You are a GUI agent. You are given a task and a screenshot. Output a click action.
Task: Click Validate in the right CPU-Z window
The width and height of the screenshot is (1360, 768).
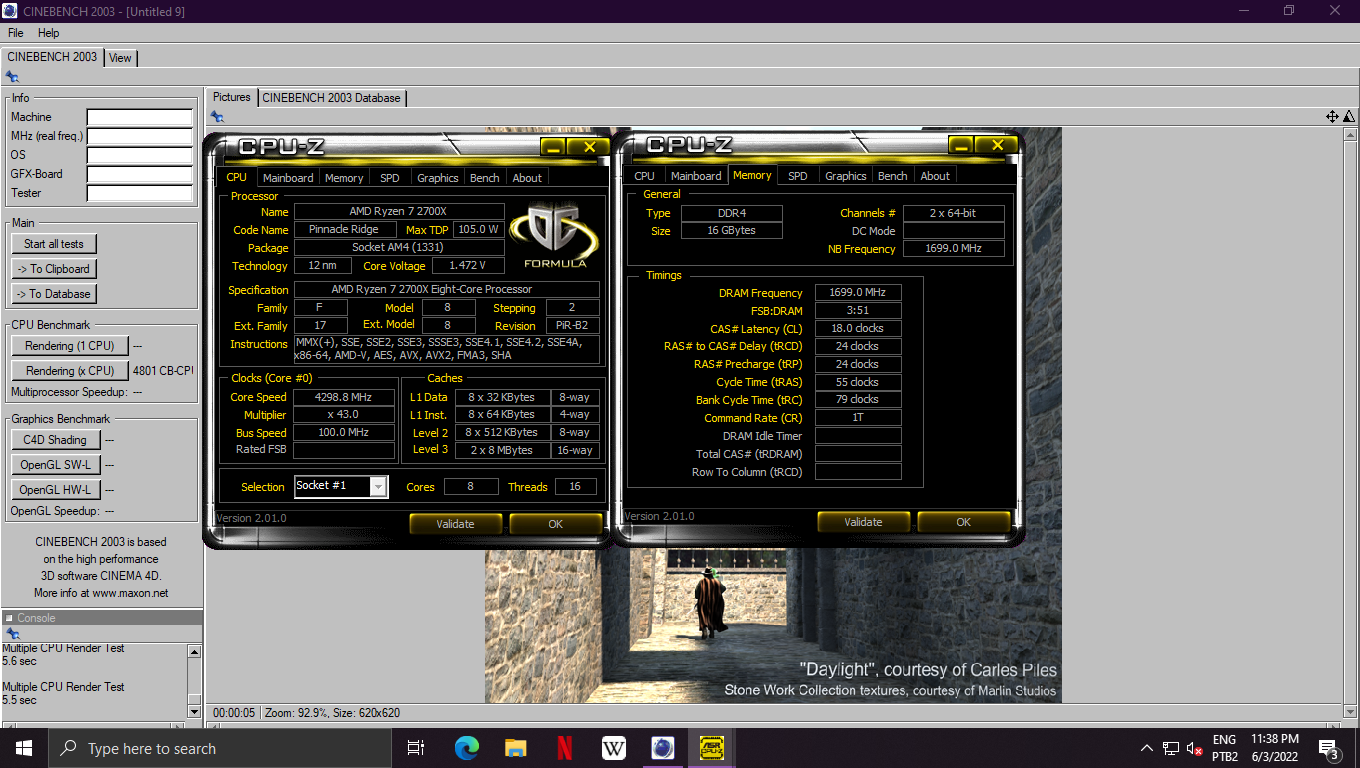click(864, 522)
